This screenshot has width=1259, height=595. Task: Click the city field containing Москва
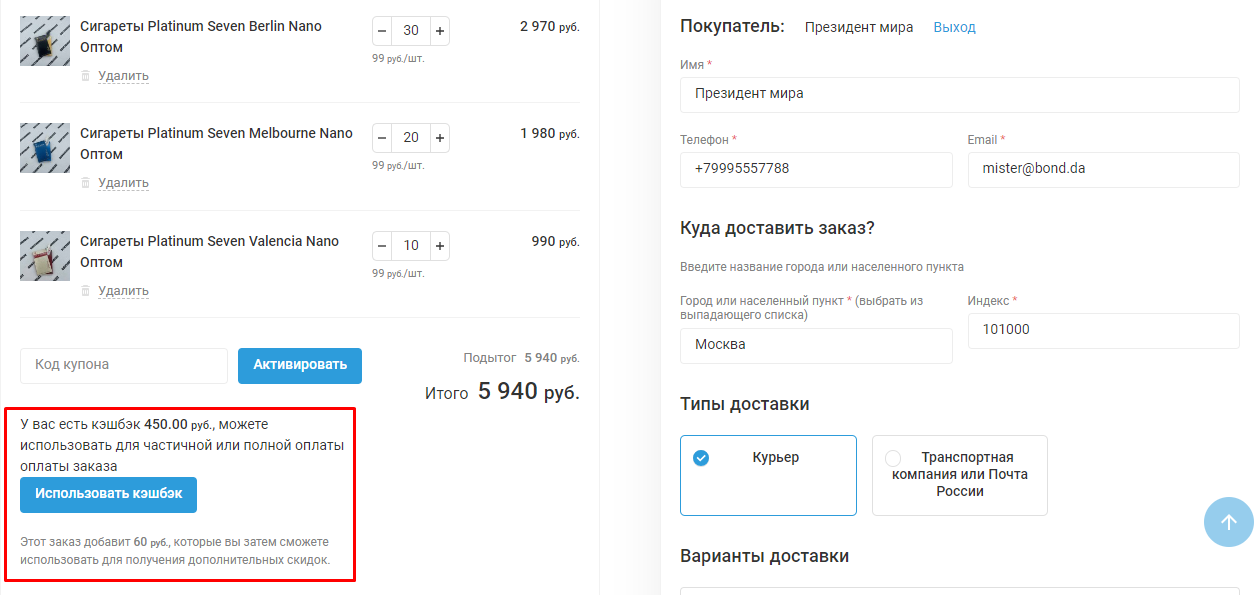click(x=815, y=345)
